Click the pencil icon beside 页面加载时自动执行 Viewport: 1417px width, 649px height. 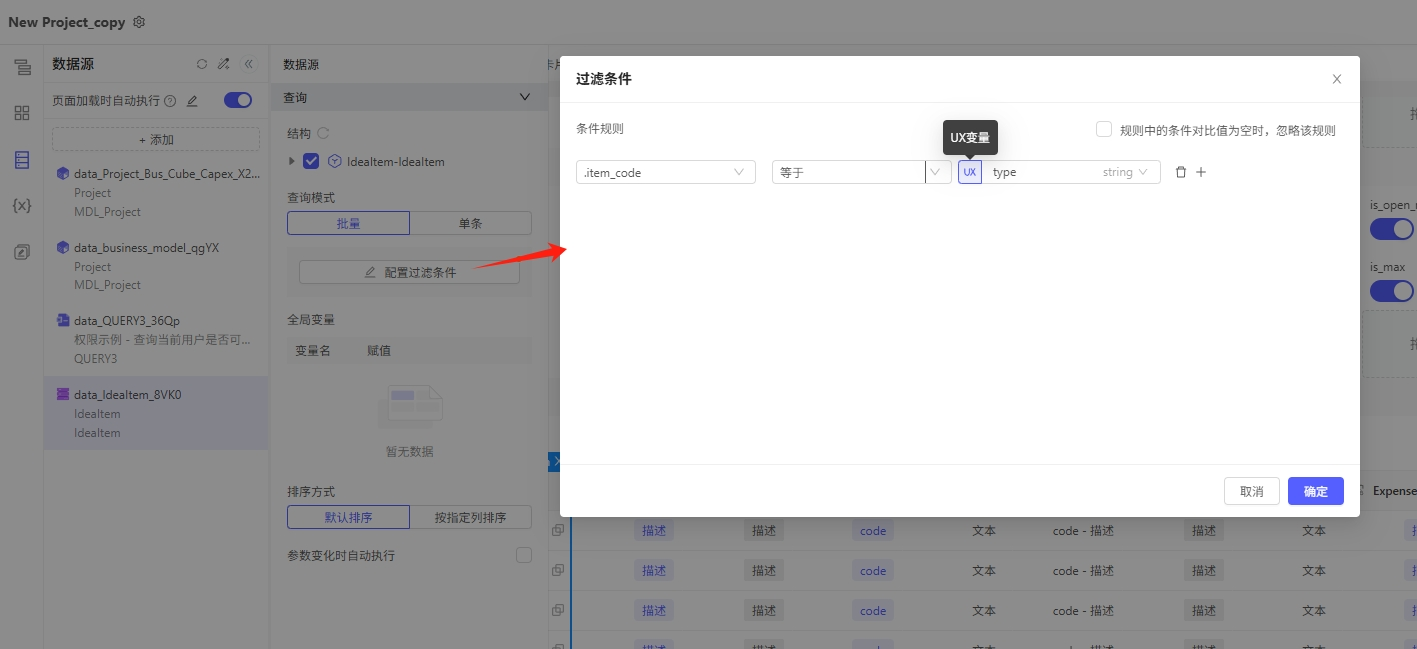click(x=192, y=101)
